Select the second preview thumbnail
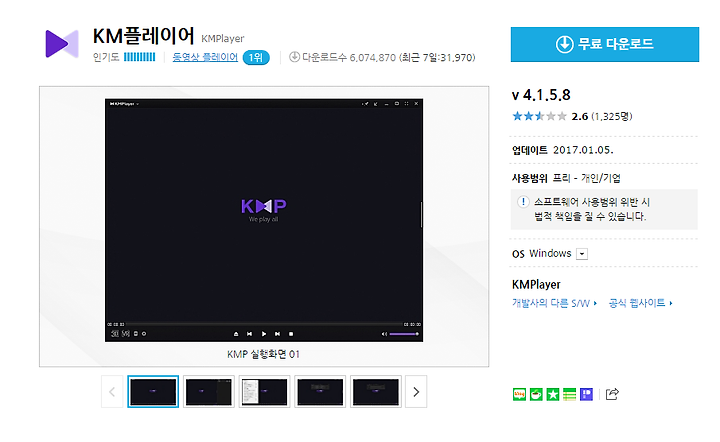Screen dimensions: 720x442 [x=208, y=392]
